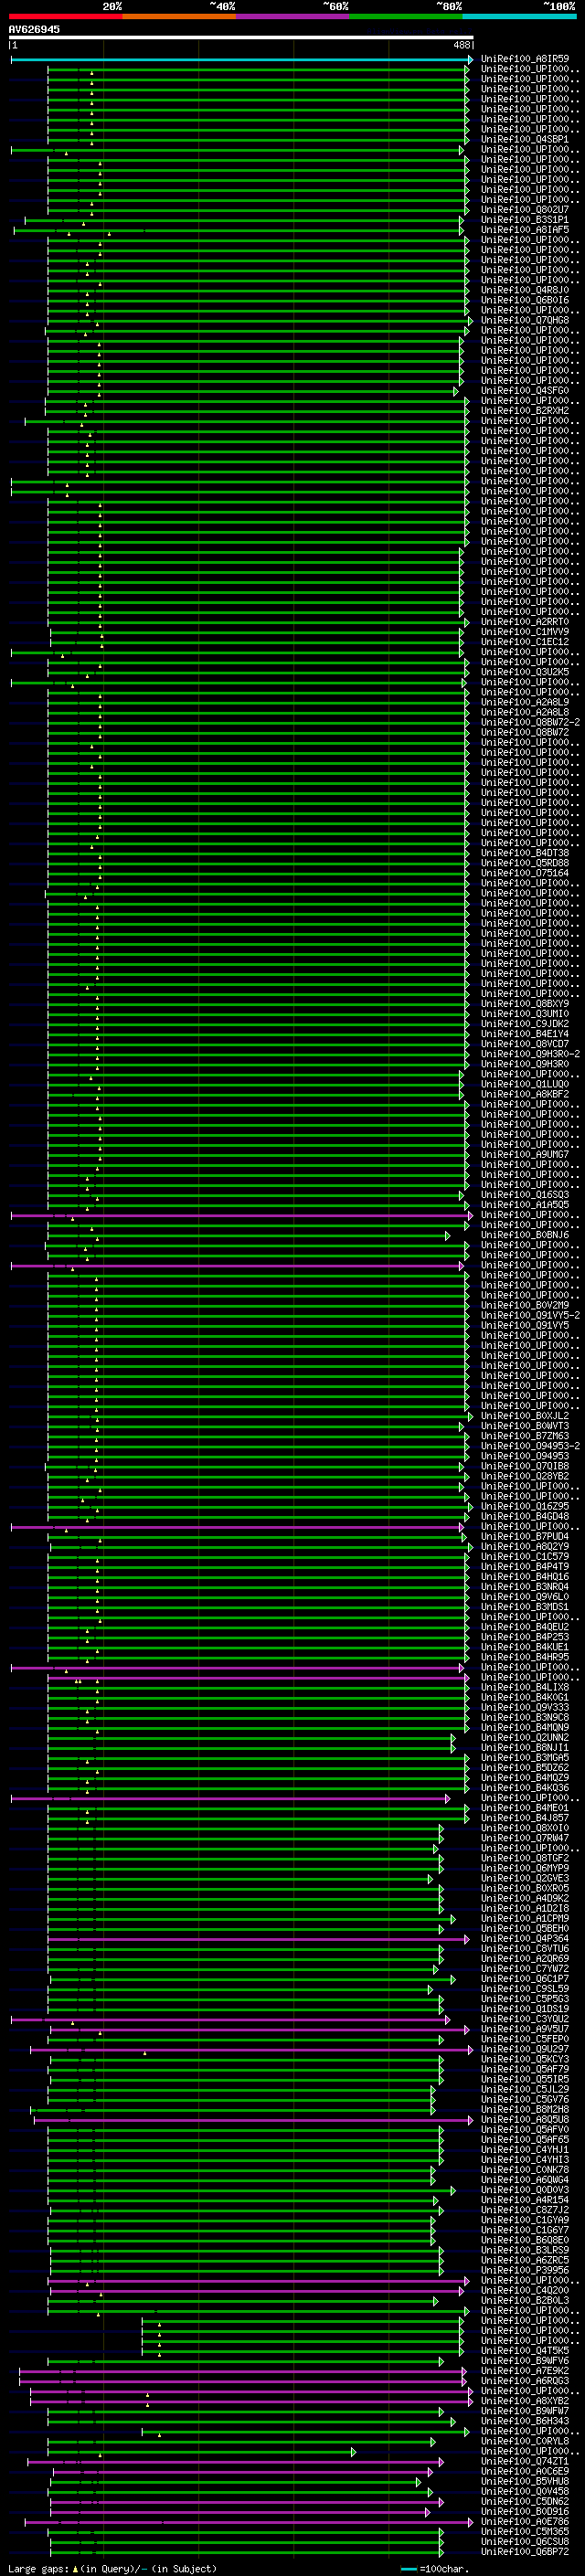Viewport: 585px width, 2576px height.
Task: Click the red ~20% identity legend segment
Action: click(65, 16)
